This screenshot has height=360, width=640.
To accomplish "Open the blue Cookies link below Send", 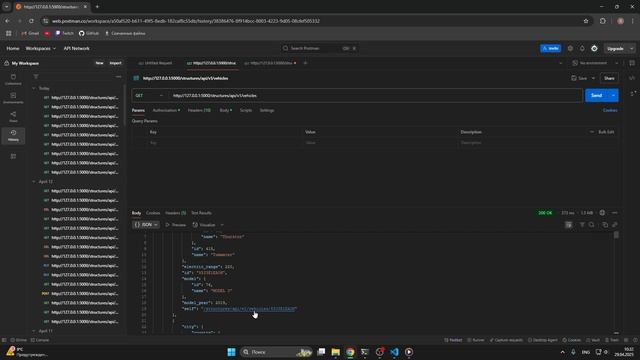I will (610, 110).
